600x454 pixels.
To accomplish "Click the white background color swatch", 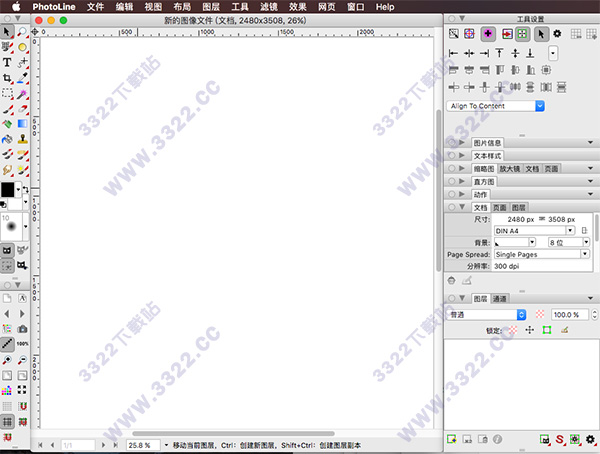I will click(15, 203).
